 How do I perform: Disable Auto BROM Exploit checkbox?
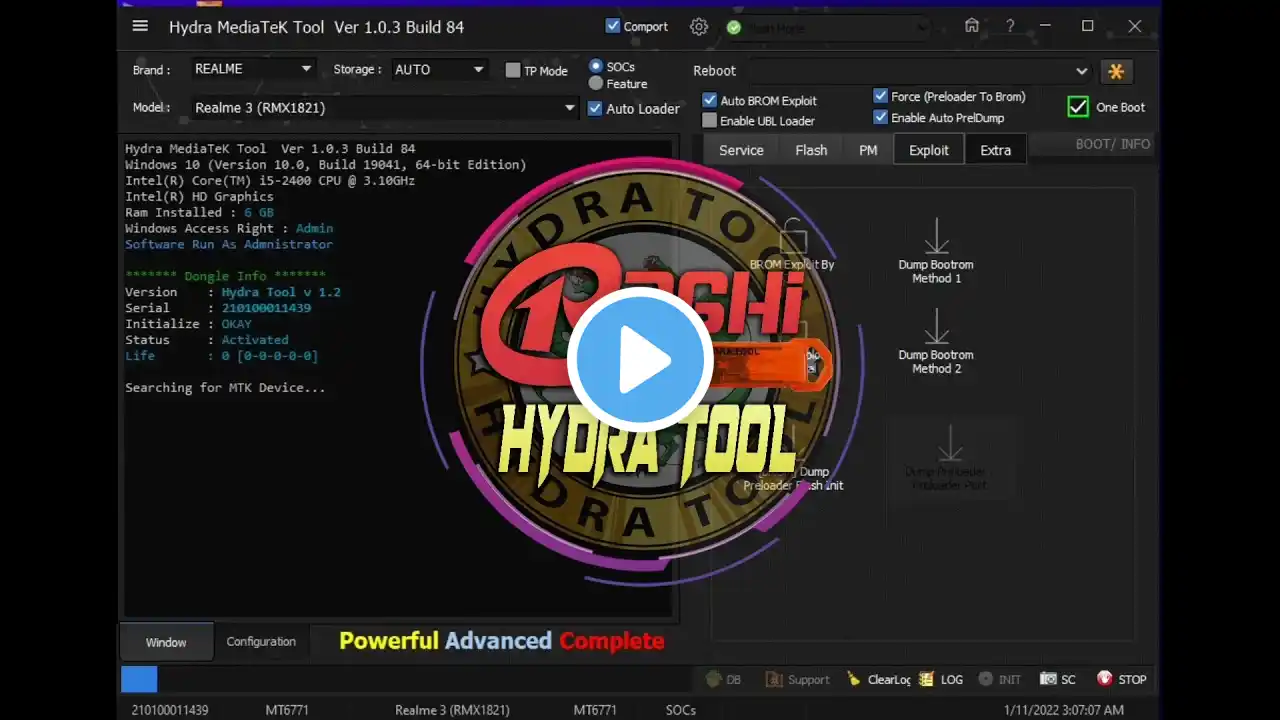point(710,100)
